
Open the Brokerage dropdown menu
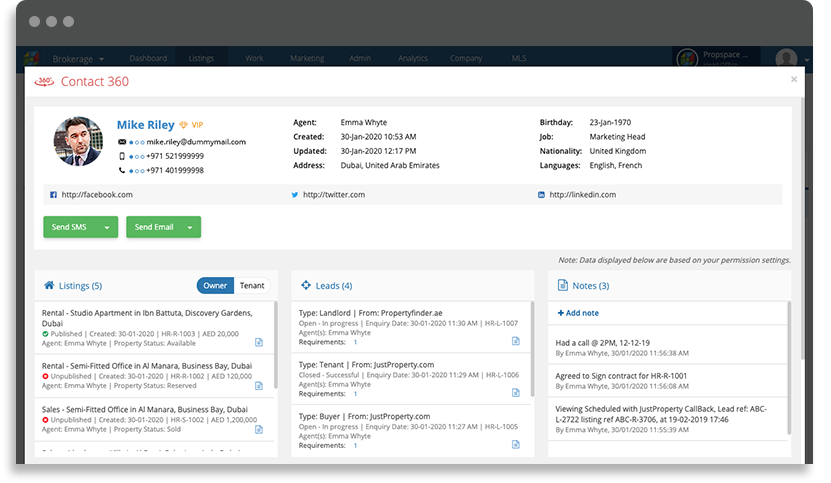[78, 59]
